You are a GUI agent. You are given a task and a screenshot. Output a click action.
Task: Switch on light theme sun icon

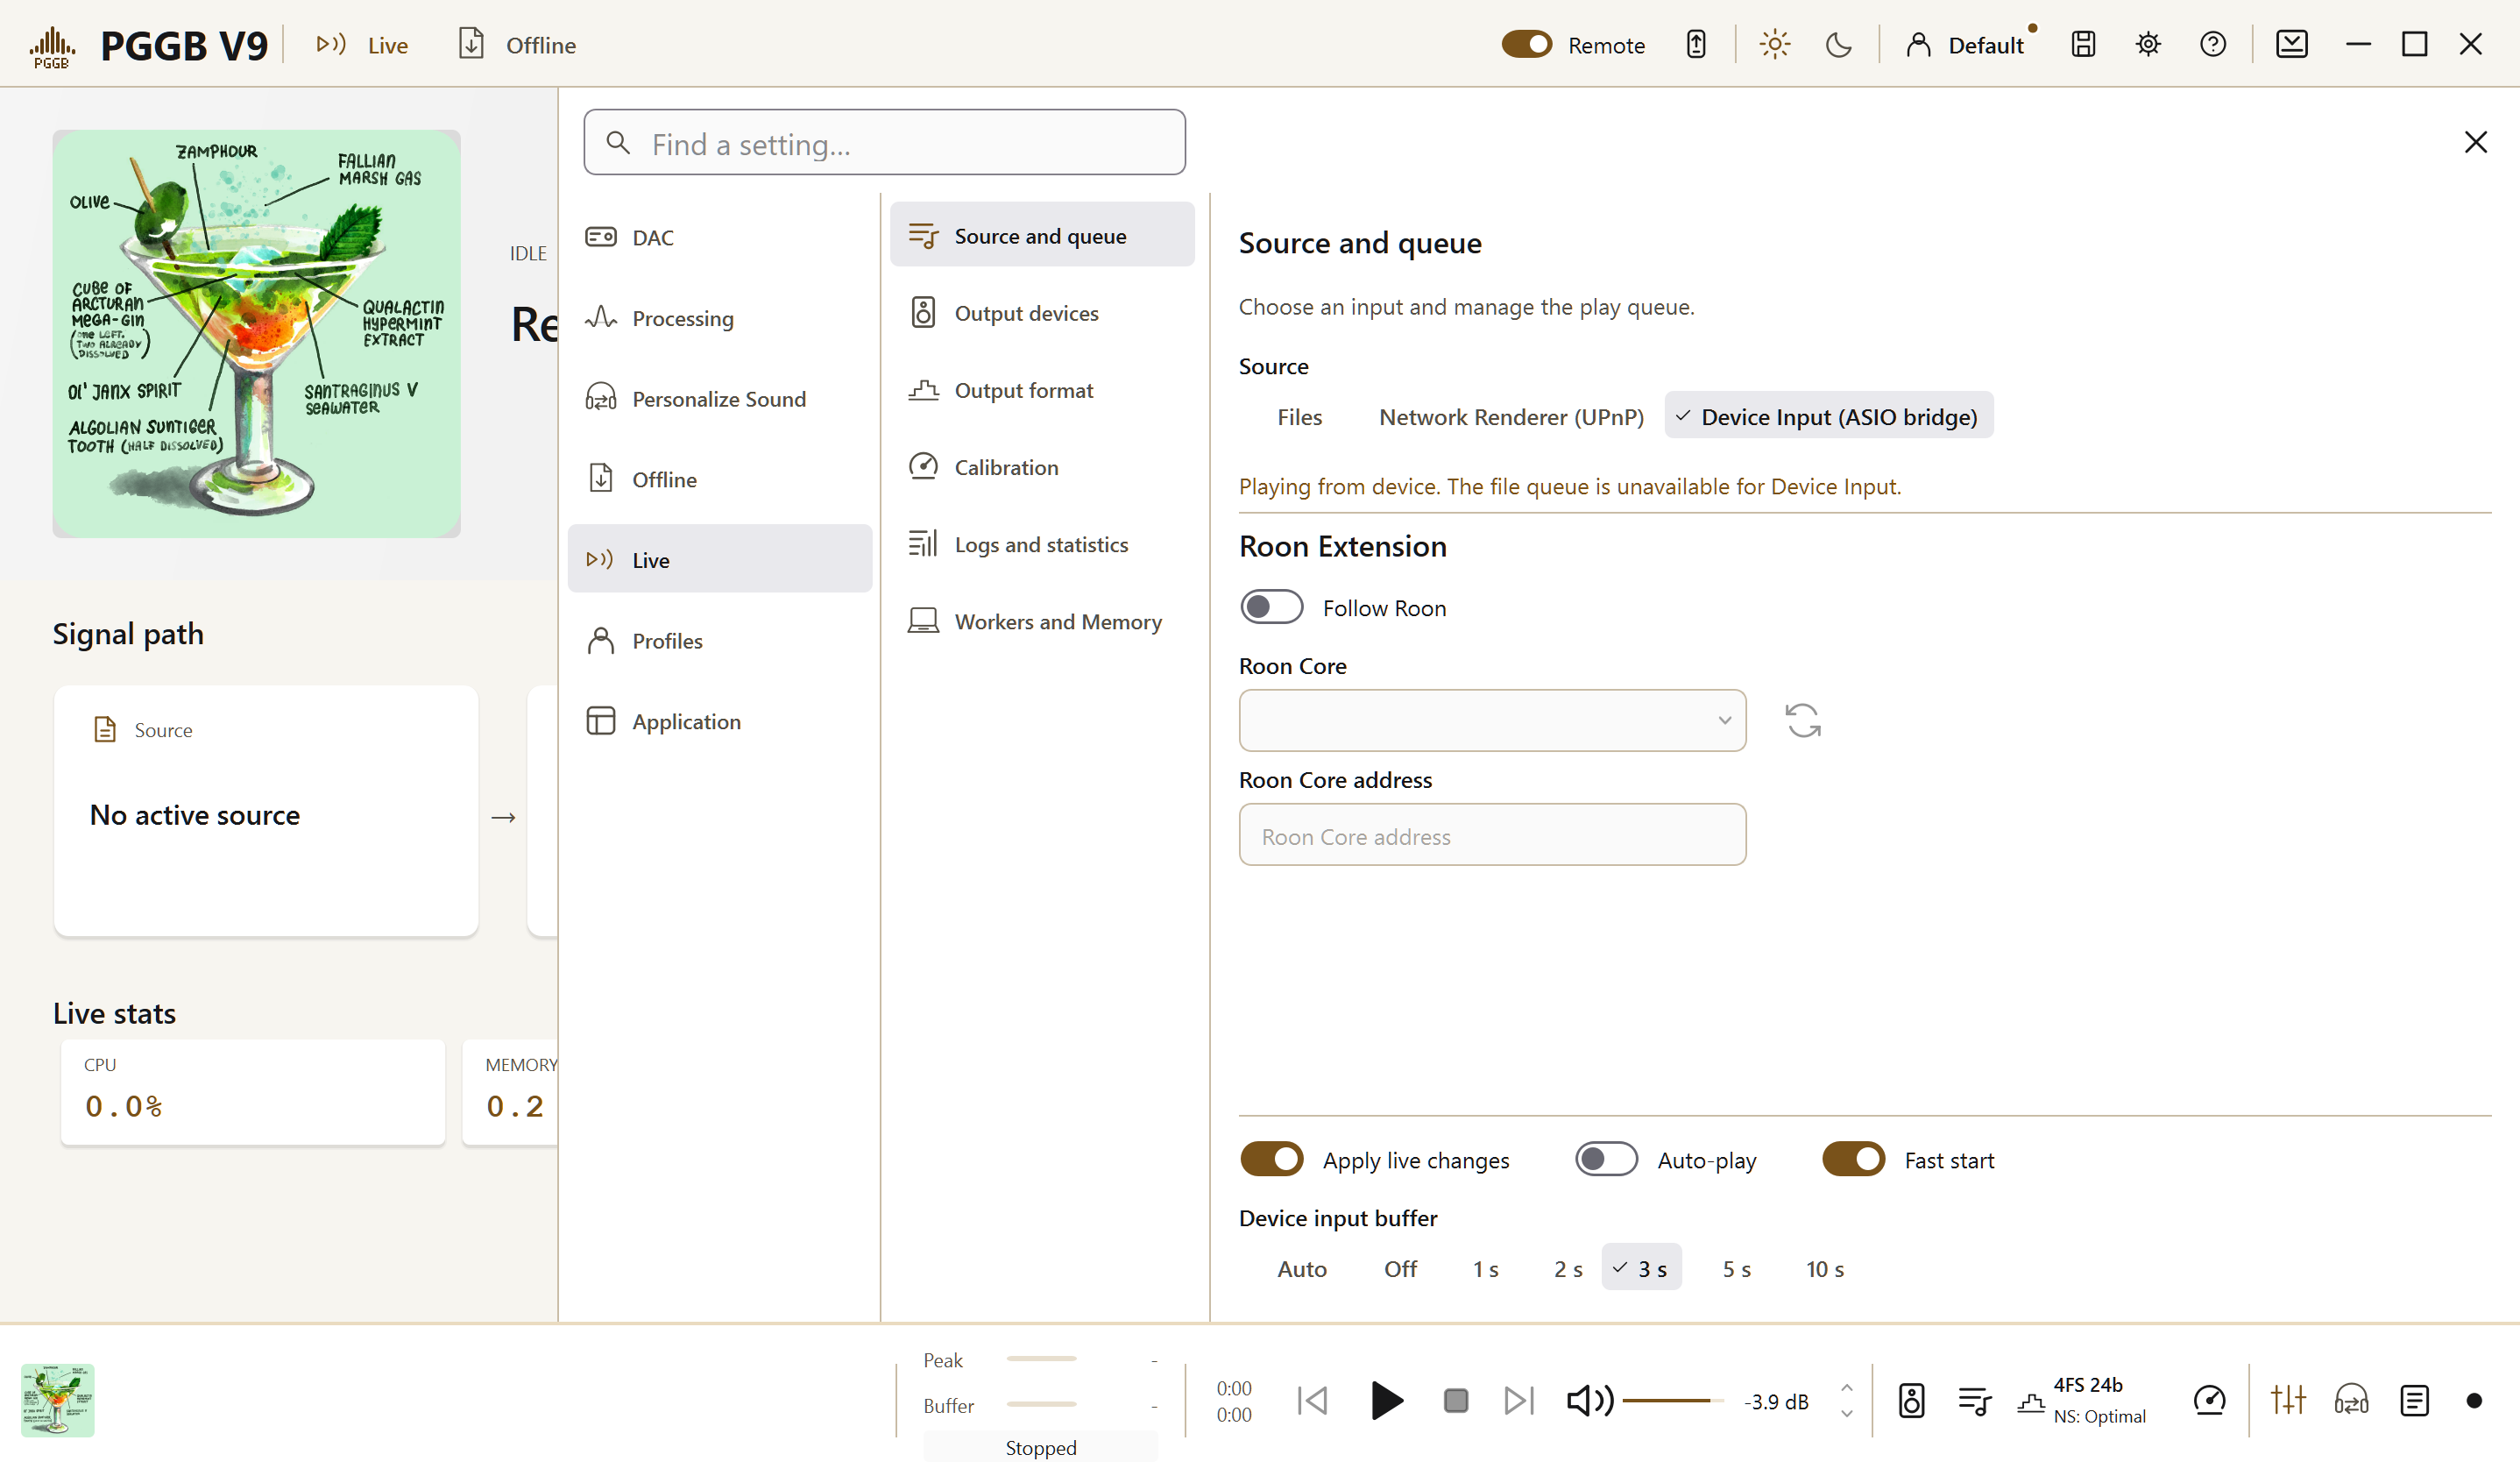pos(1774,45)
